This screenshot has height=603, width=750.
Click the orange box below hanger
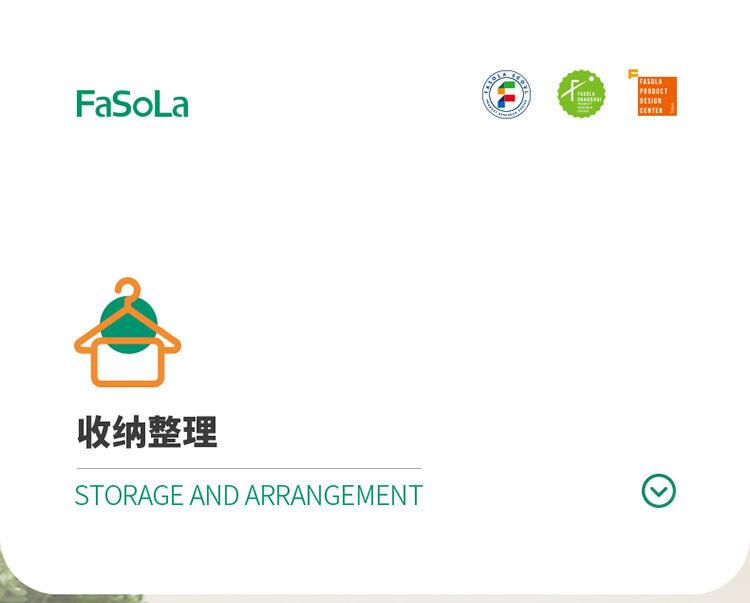[128, 362]
